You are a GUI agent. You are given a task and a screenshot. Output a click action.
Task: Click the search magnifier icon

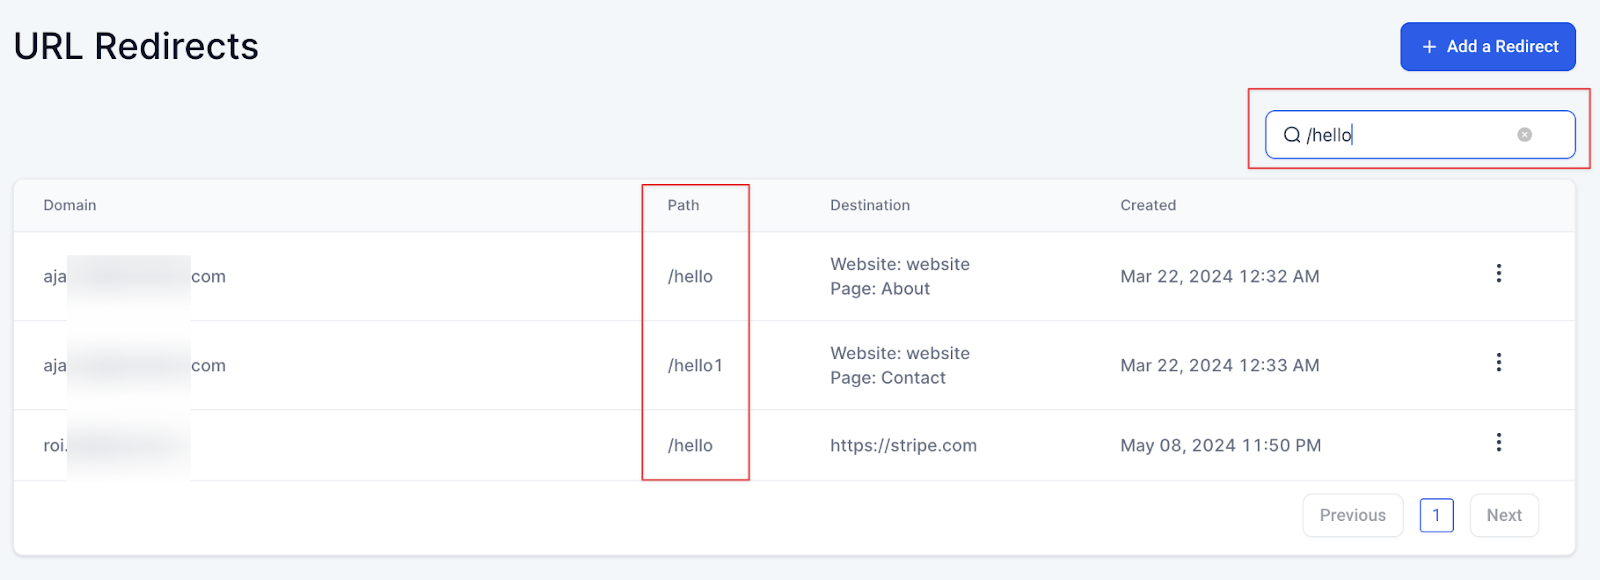point(1292,135)
